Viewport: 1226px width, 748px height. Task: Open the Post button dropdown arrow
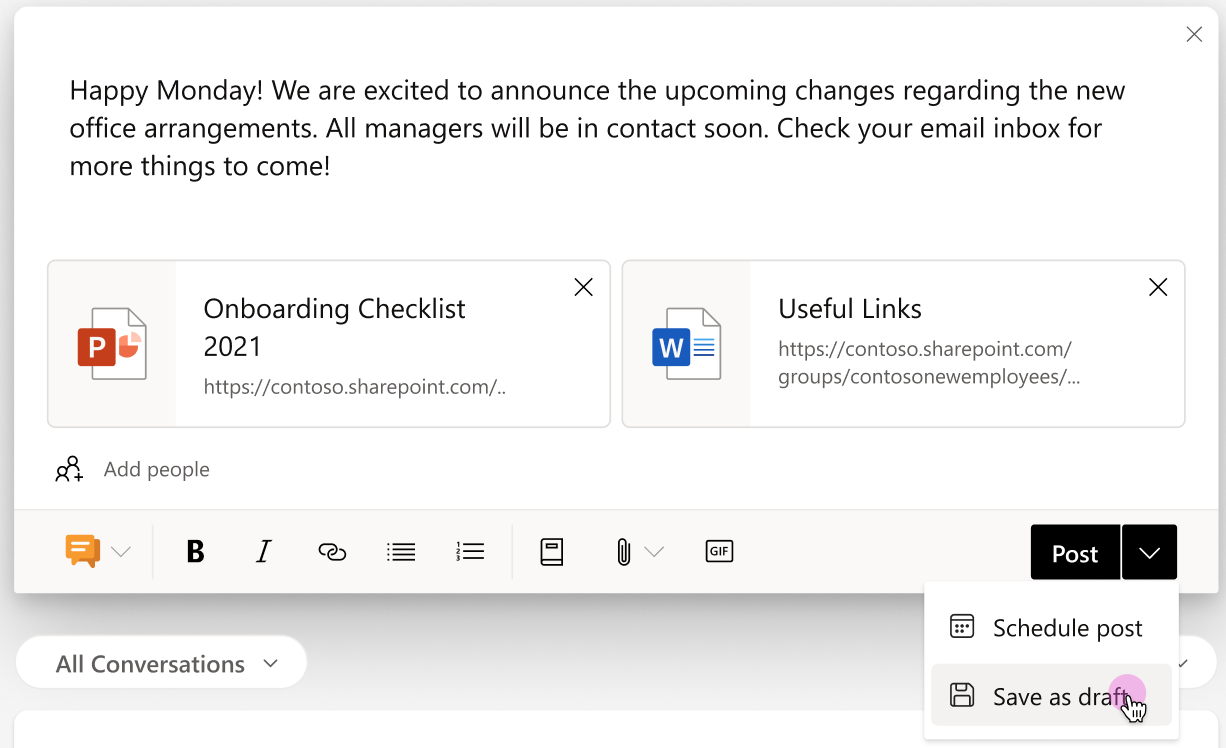click(x=1149, y=551)
